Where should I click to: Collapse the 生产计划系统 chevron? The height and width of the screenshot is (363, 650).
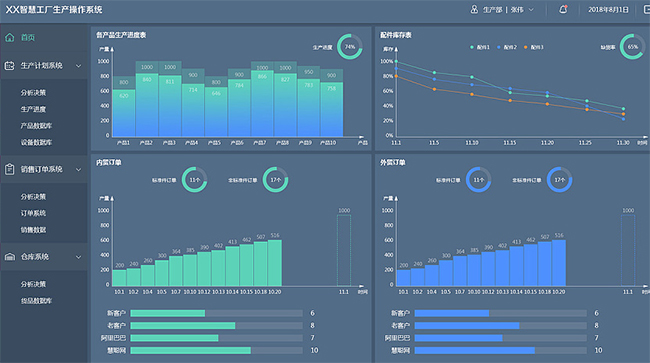tap(78, 66)
